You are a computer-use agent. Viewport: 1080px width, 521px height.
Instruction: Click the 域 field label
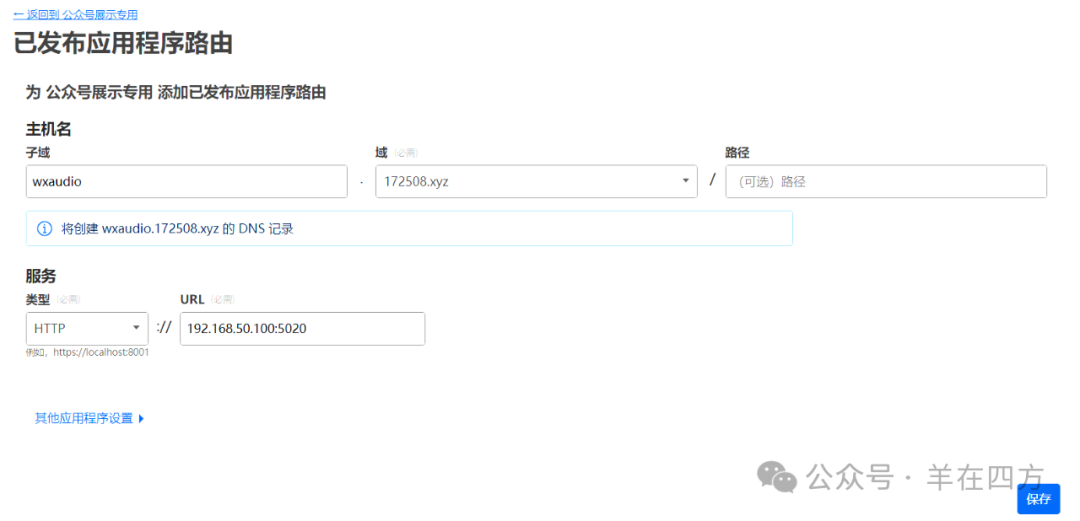coord(381,153)
